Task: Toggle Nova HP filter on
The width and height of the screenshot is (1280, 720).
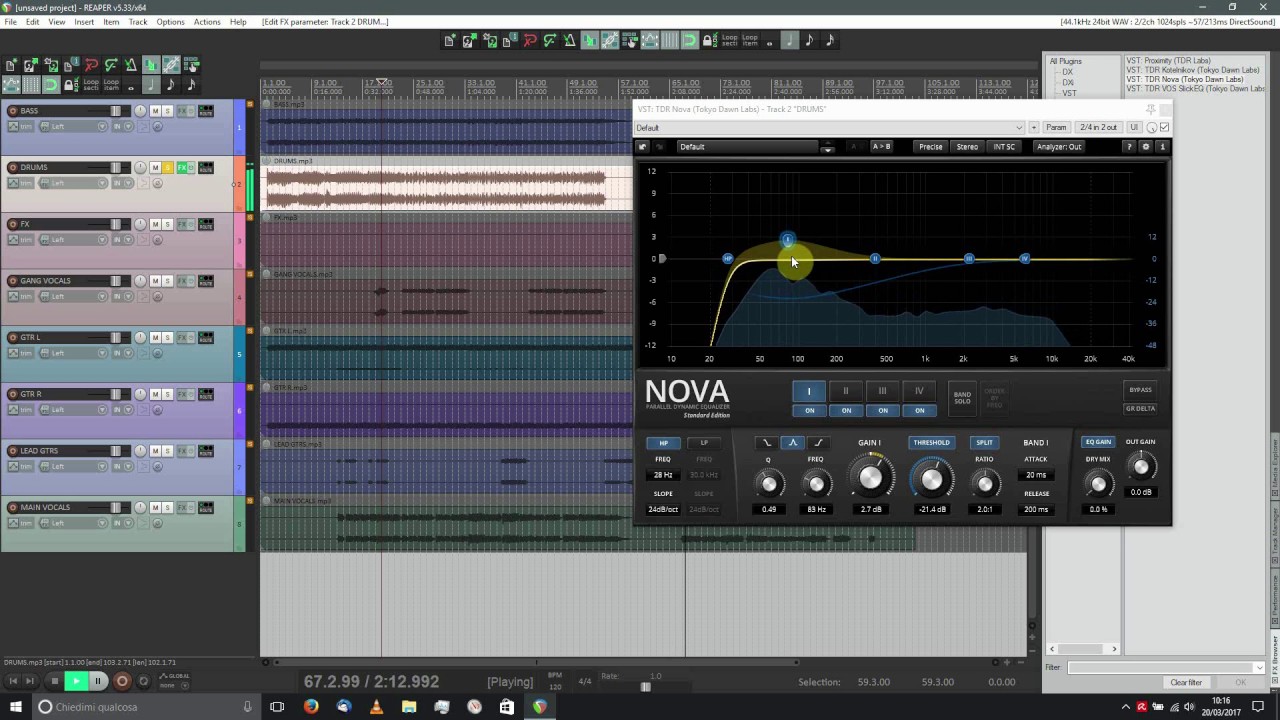Action: point(663,443)
